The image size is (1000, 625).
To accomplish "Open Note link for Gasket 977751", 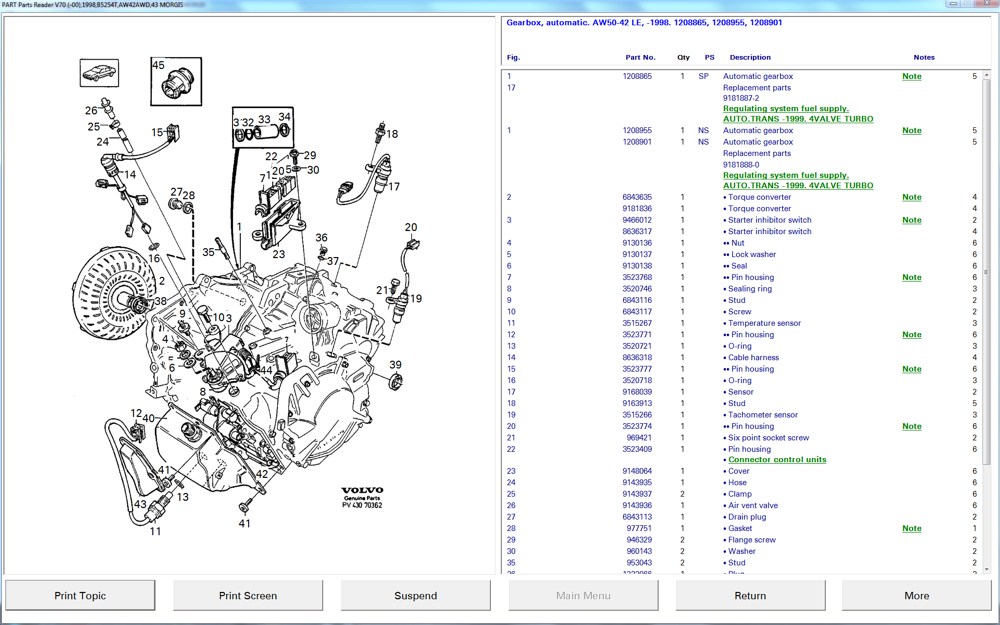I will [911, 529].
